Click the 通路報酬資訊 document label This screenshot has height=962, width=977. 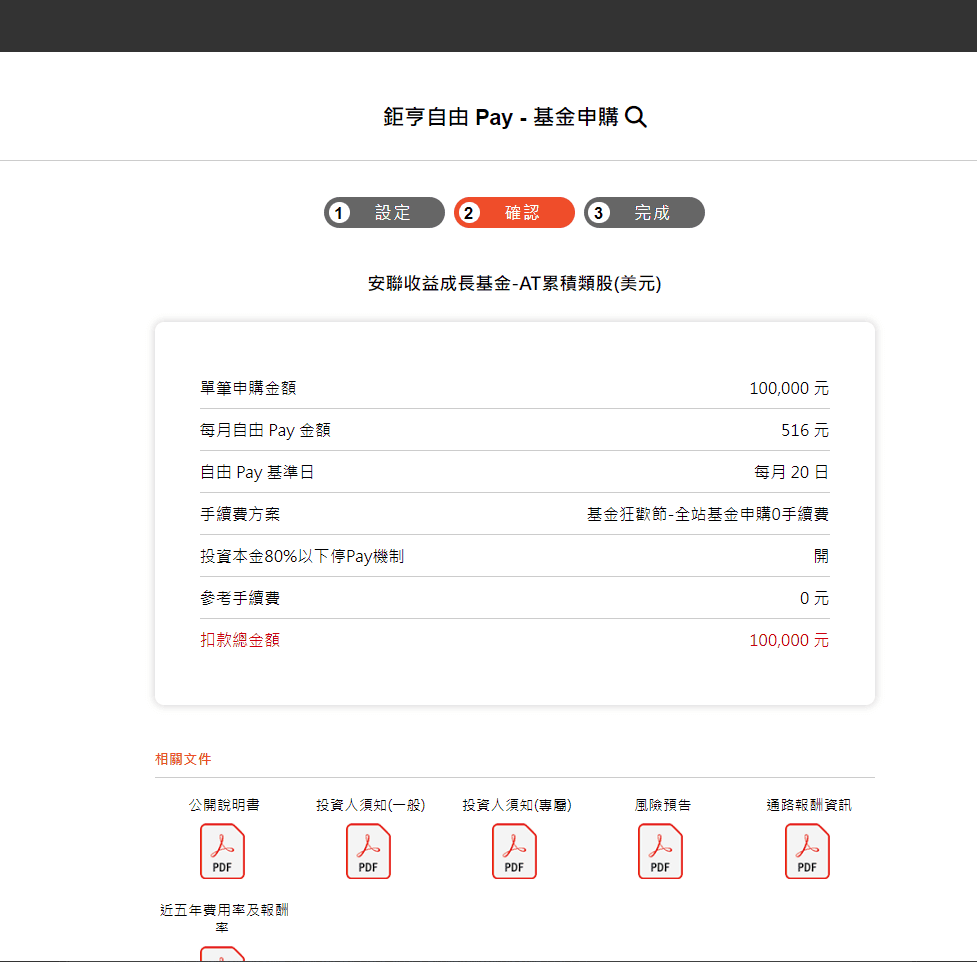point(808,805)
